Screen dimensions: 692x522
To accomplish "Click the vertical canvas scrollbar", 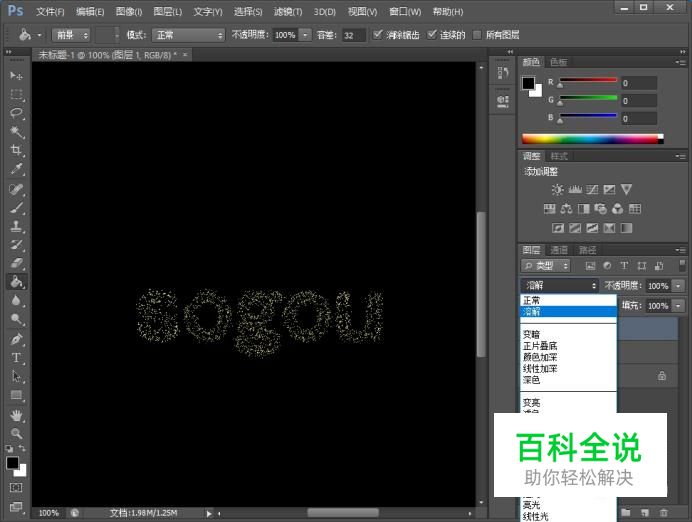I will (x=481, y=285).
